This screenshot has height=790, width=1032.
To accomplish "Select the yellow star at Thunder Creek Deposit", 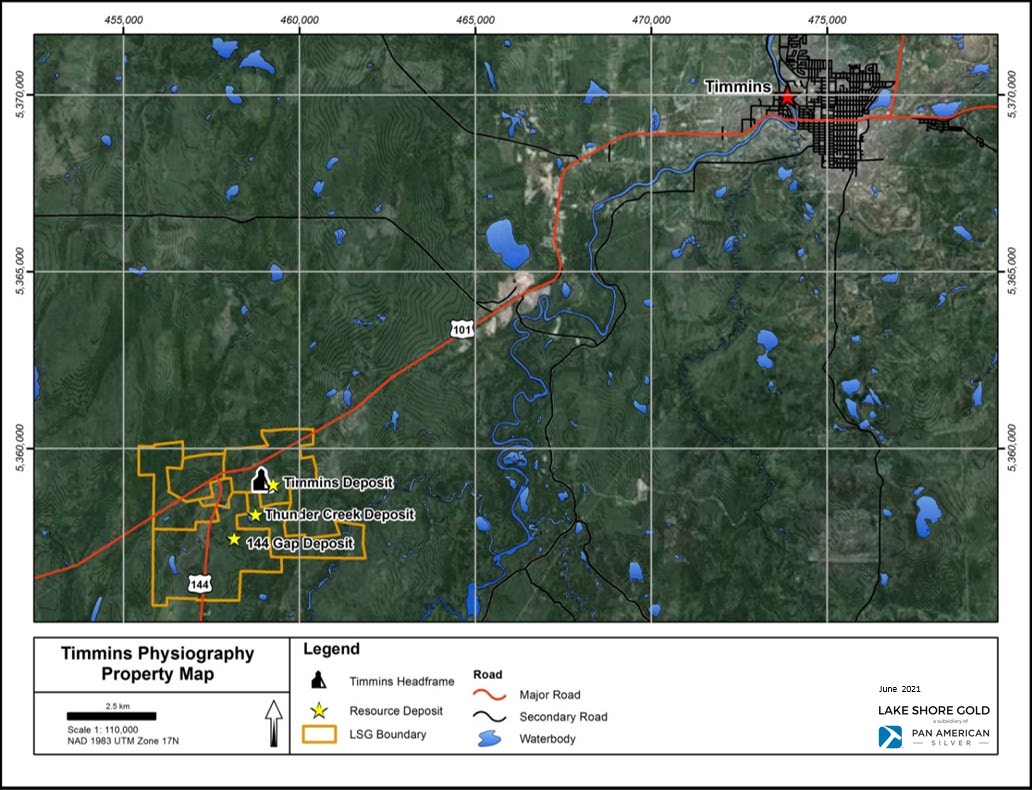I will click(256, 515).
